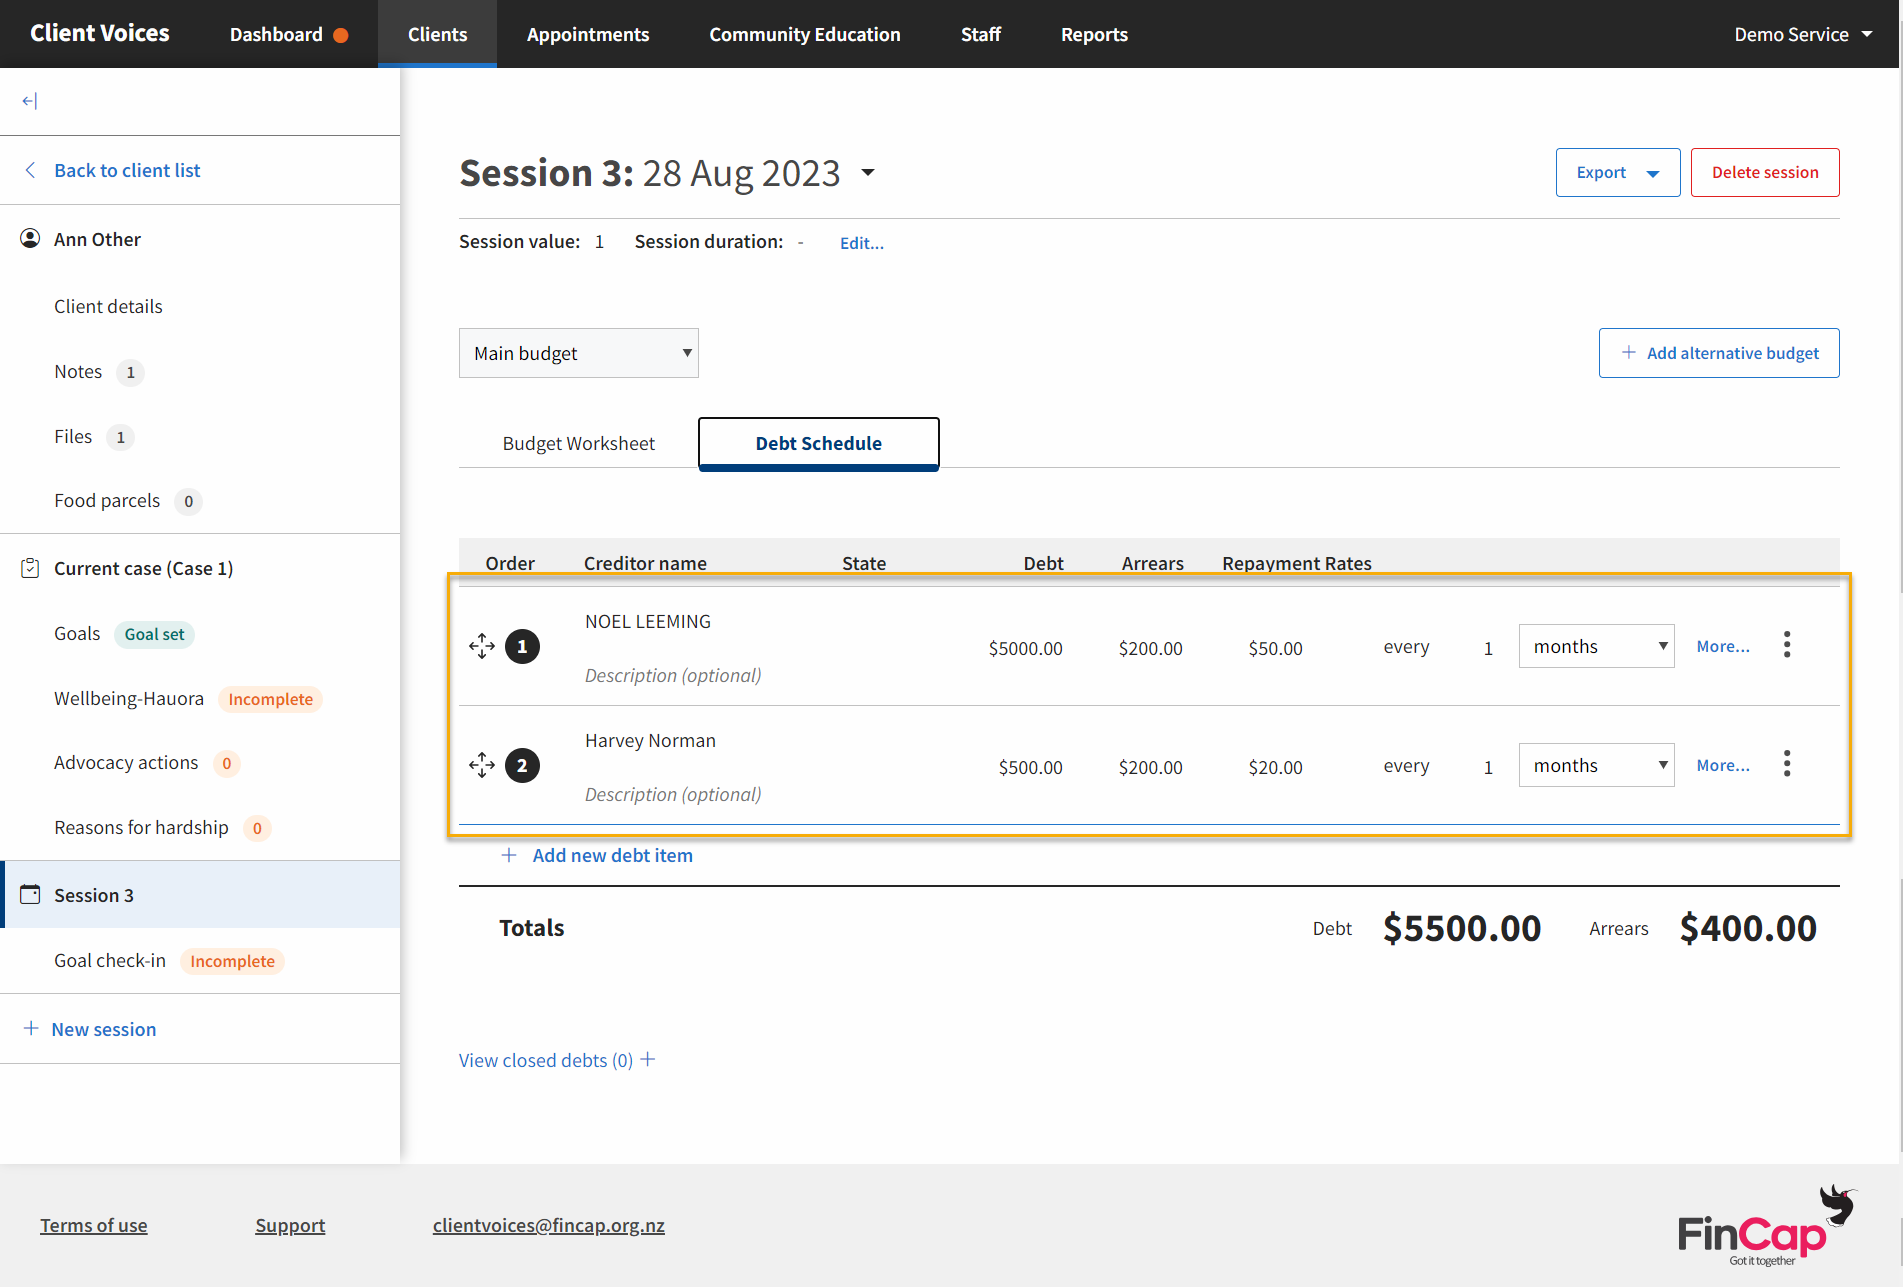Start a New session
This screenshot has height=1287, width=1903.
pos(104,1029)
